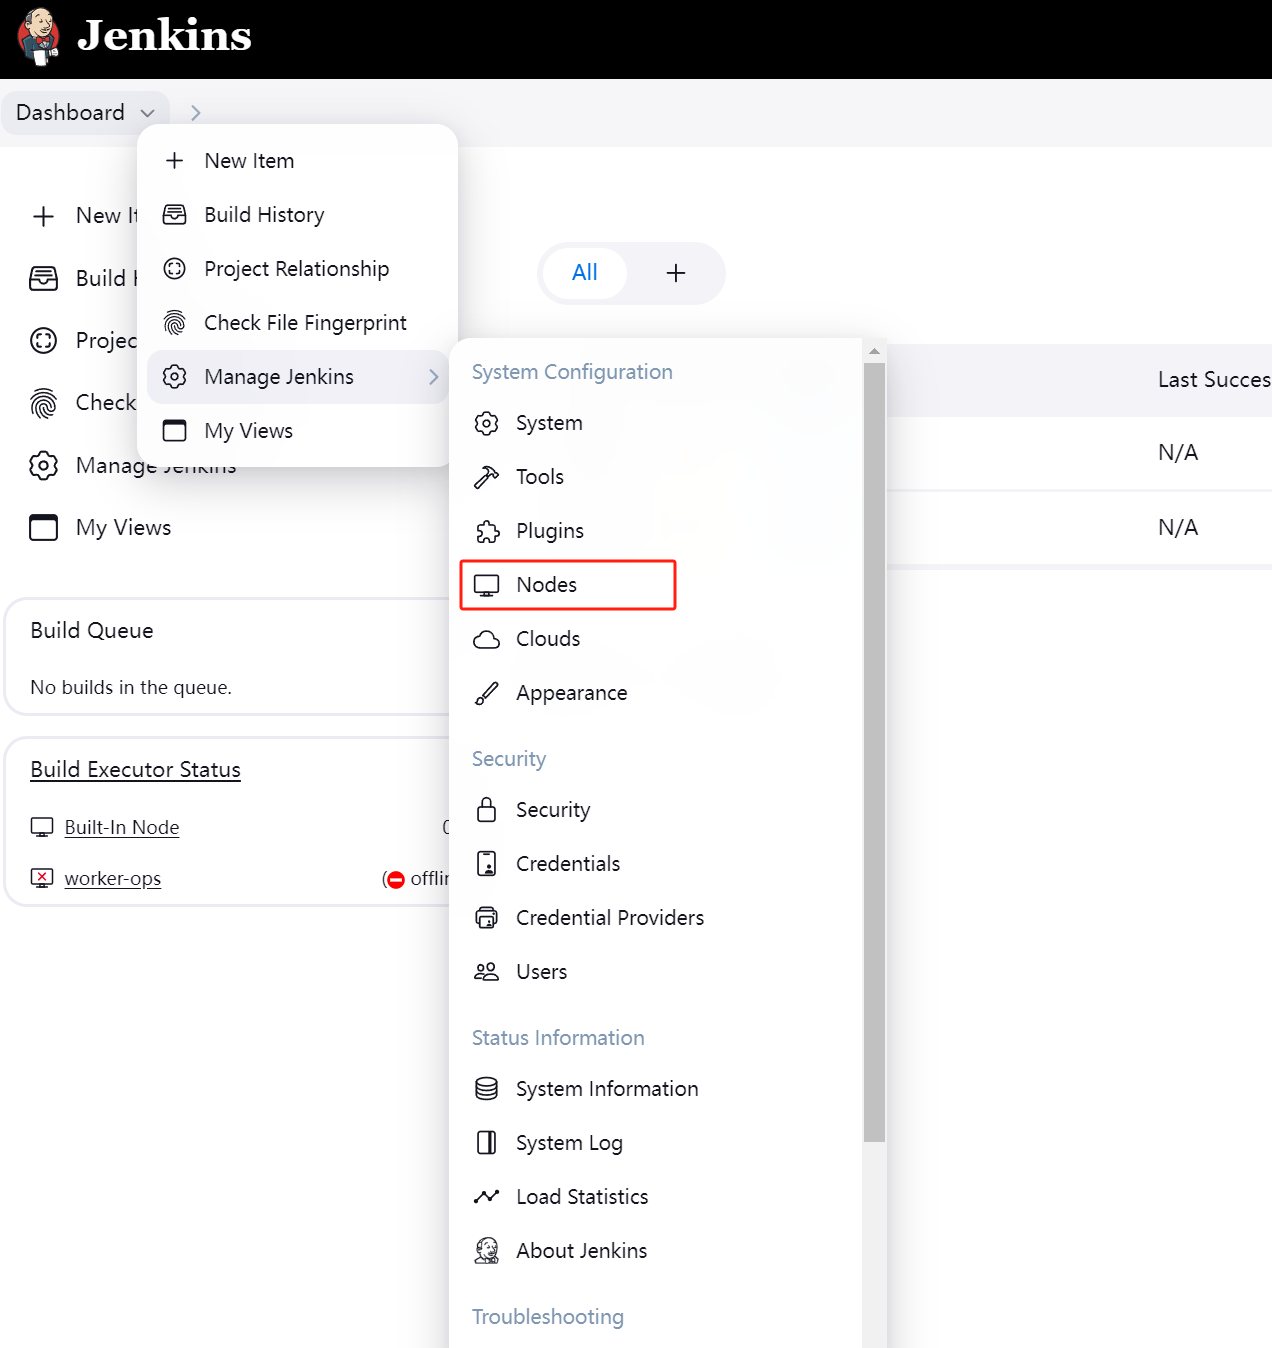Click the Load Statistics graph icon
The height and width of the screenshot is (1348, 1272).
[x=487, y=1197]
